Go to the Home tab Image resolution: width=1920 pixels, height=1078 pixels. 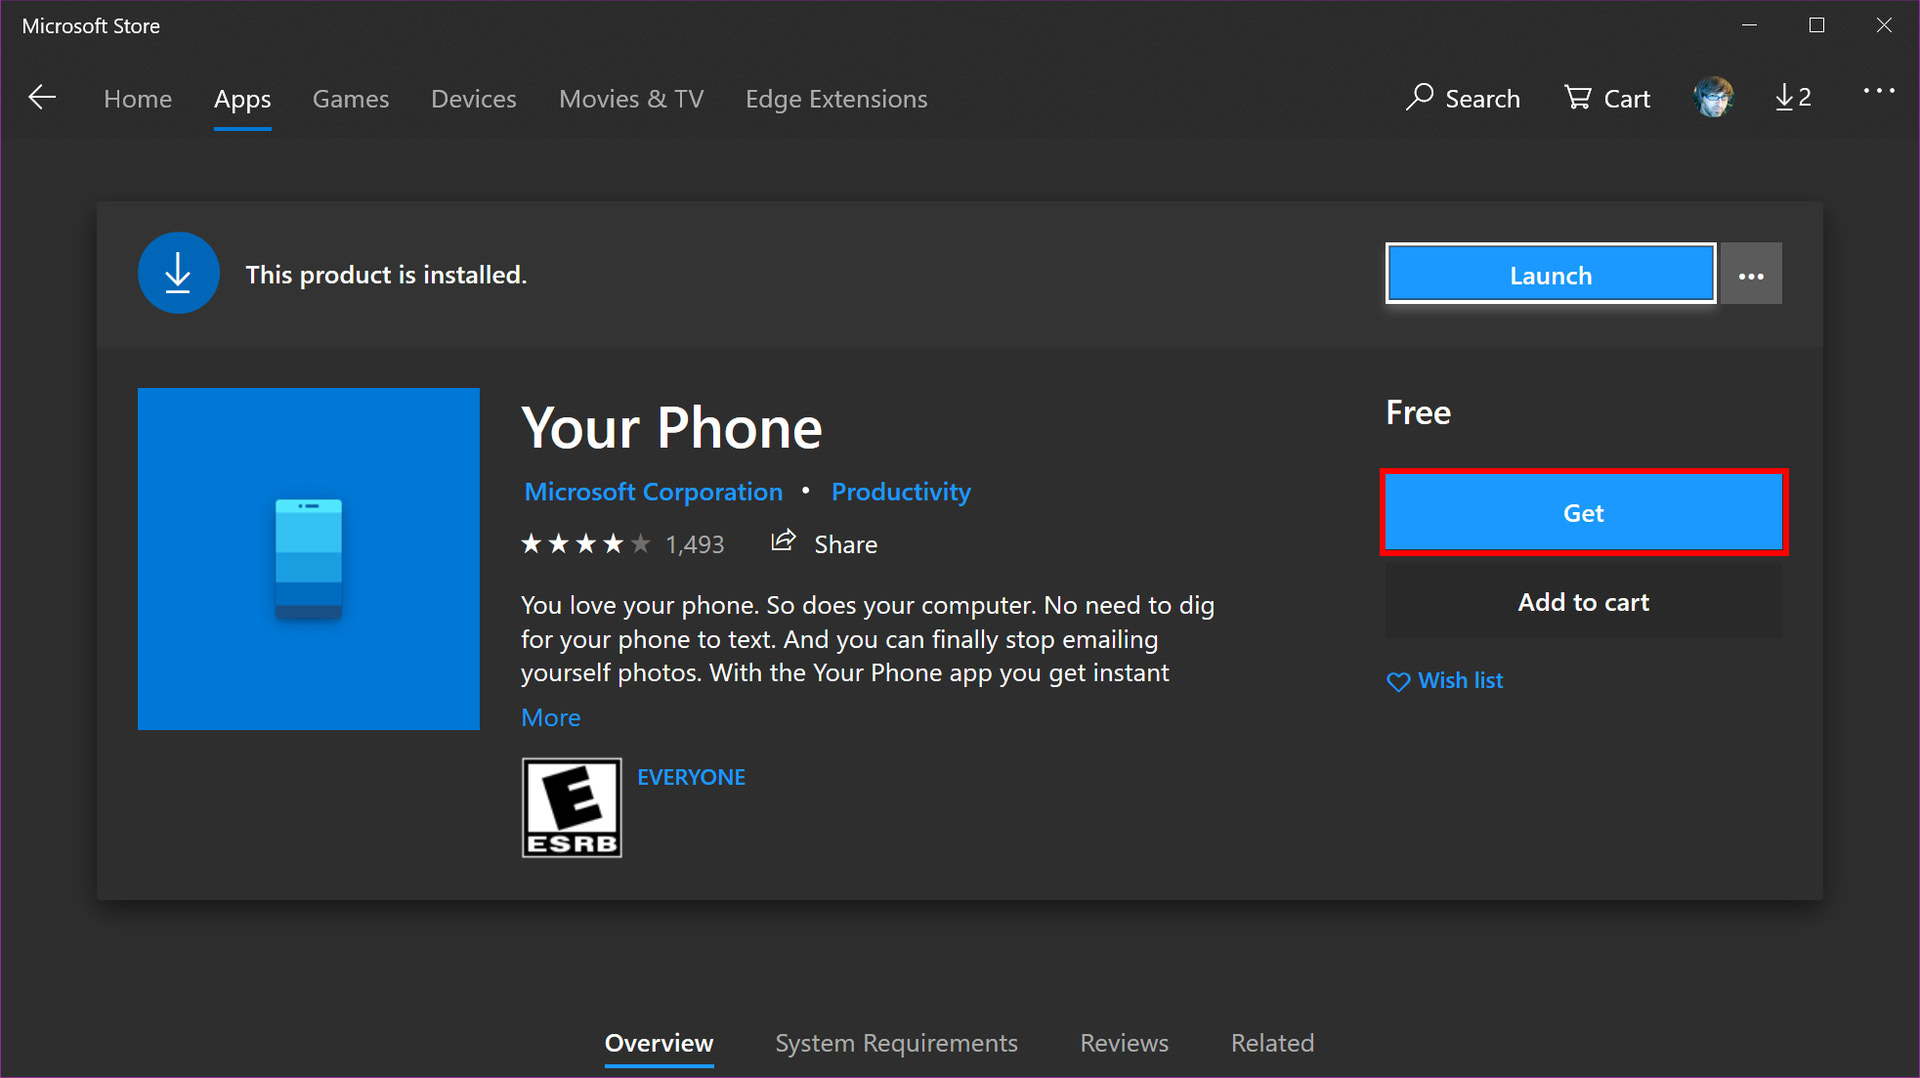coord(138,99)
